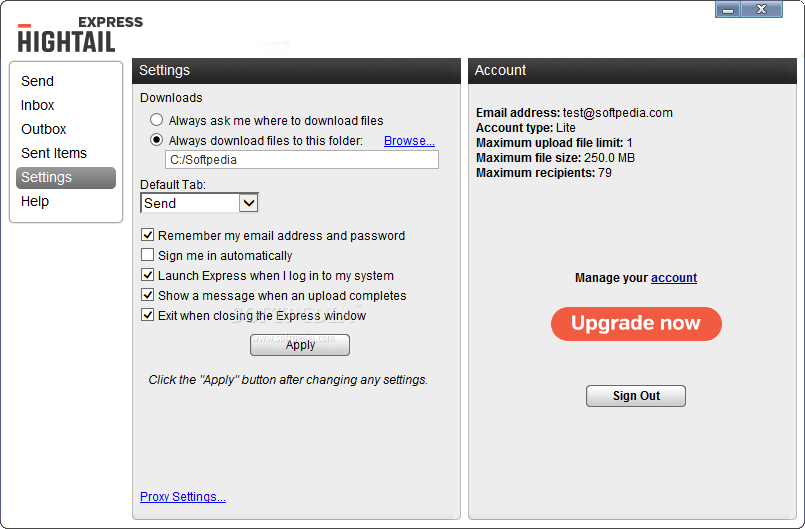Click the Maximum recipients: 79 text
Screen dimensions: 805x529
[x=544, y=173]
